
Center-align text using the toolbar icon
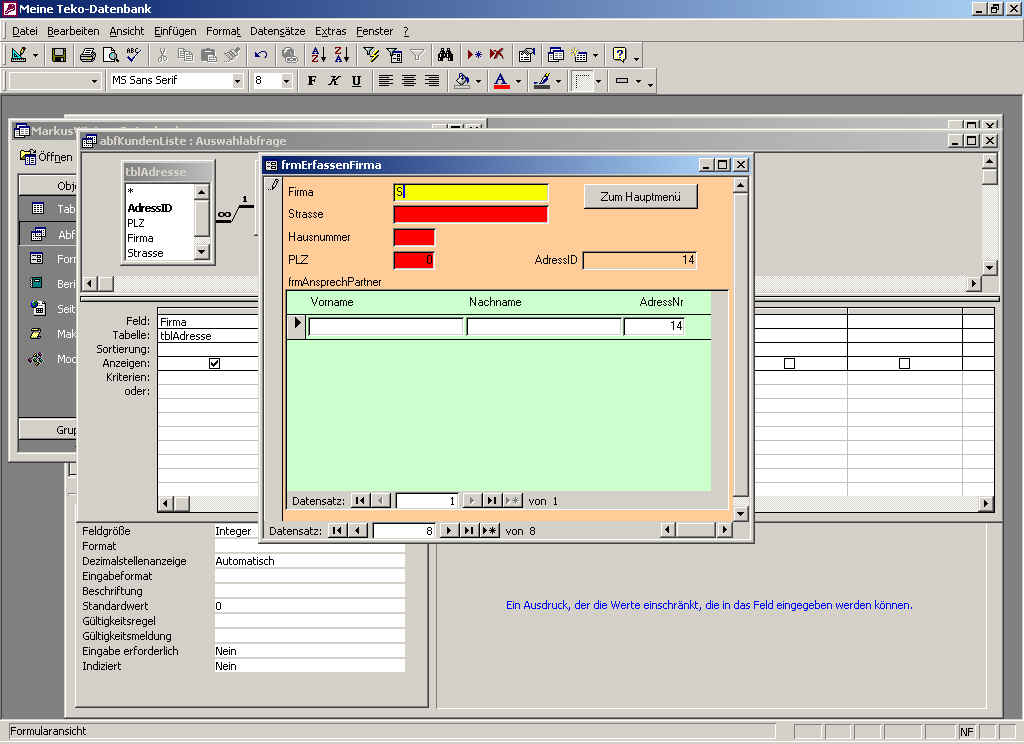point(409,81)
